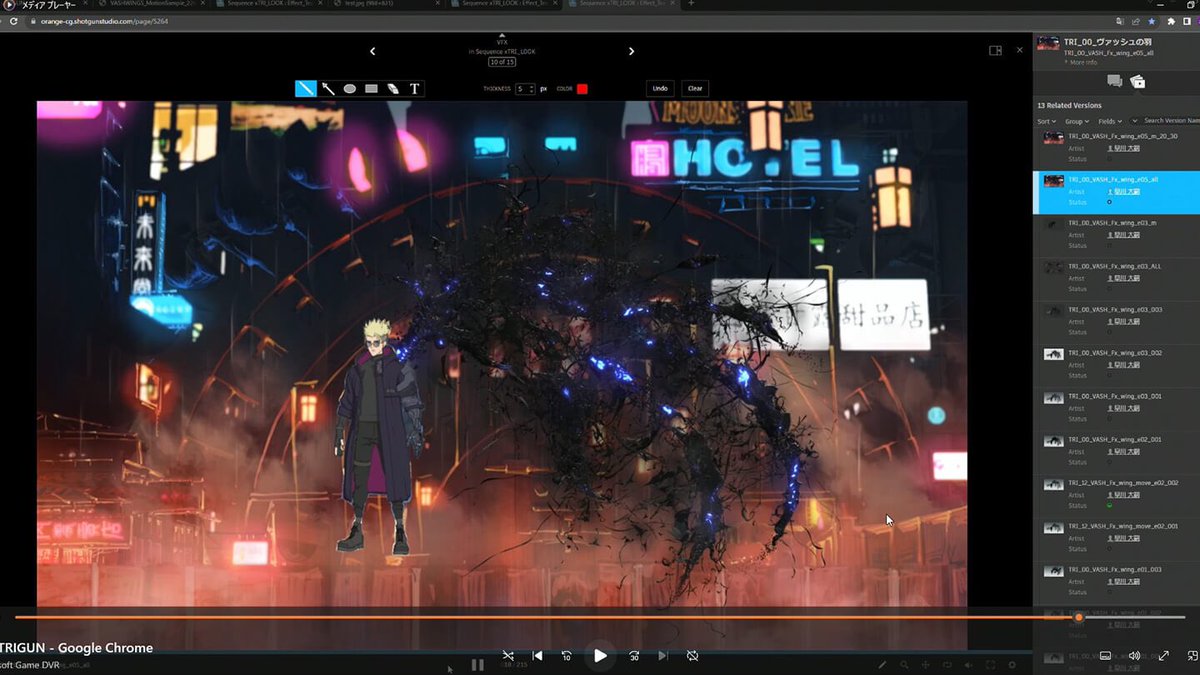The image size is (1200, 675).
Task: Skip to next track in media player
Action: pos(663,656)
